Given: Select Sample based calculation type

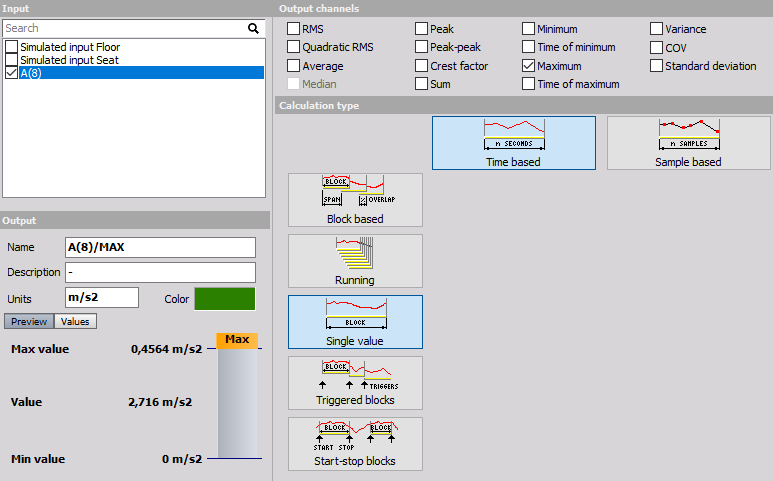Looking at the screenshot, I should point(688,143).
